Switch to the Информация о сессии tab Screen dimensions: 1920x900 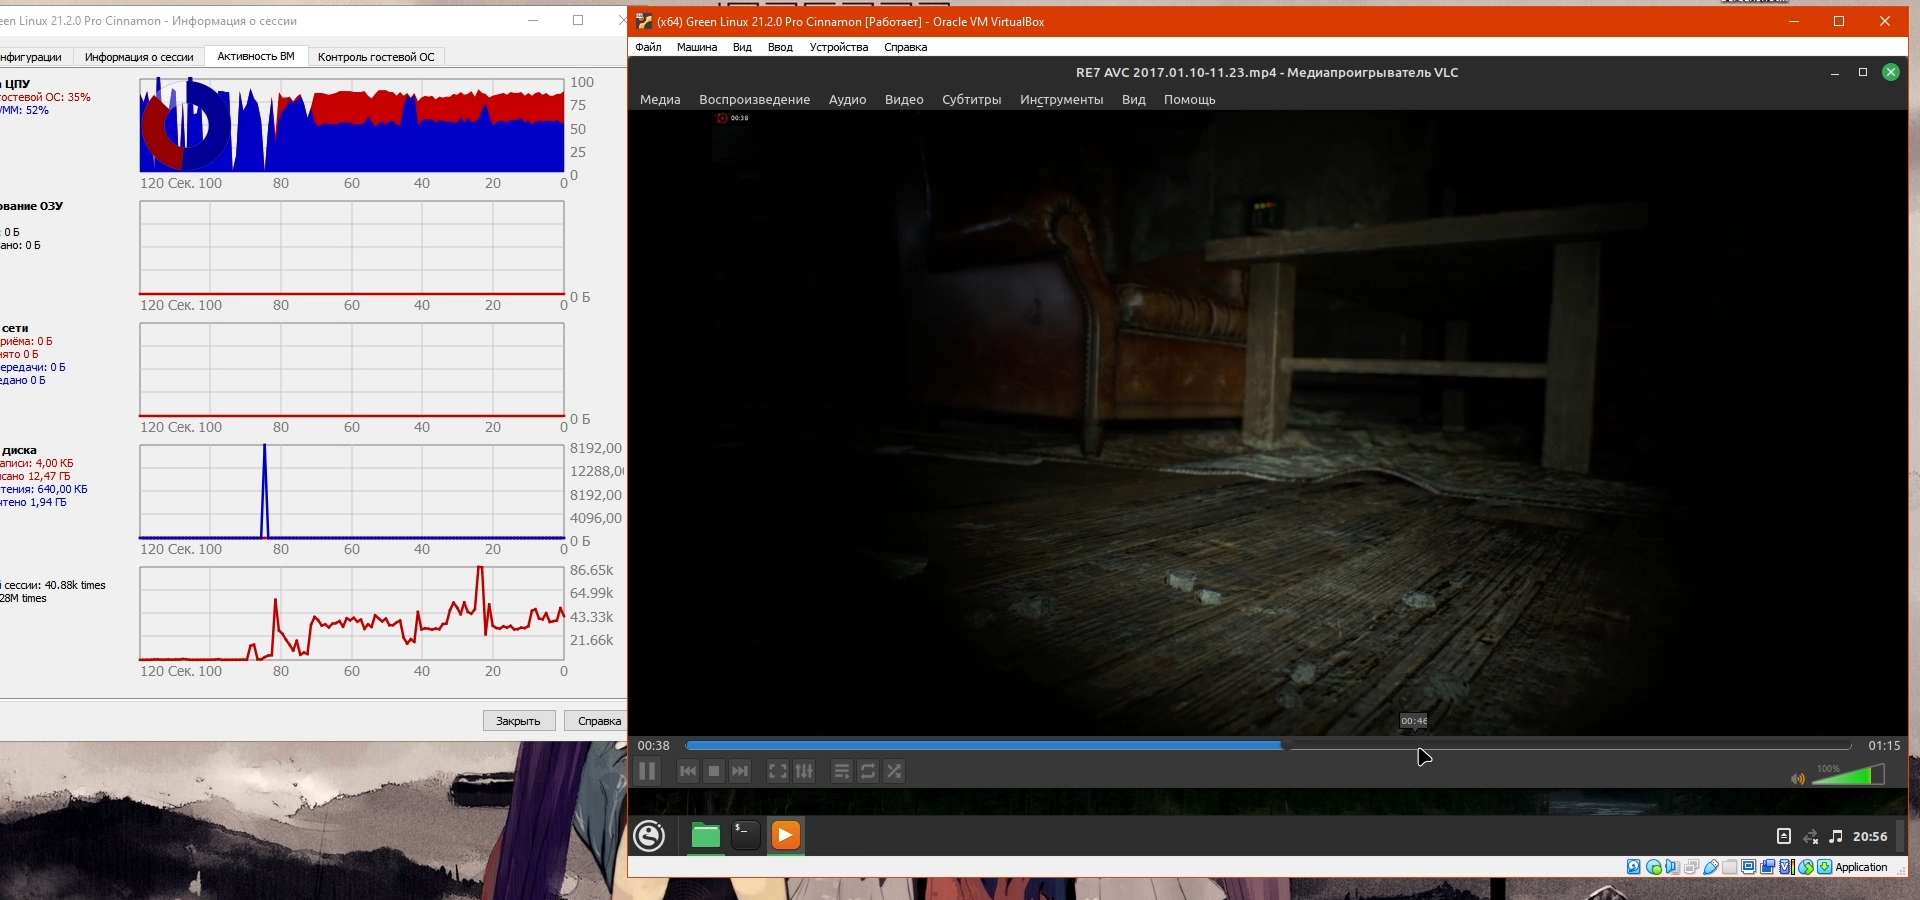pyautogui.click(x=139, y=57)
